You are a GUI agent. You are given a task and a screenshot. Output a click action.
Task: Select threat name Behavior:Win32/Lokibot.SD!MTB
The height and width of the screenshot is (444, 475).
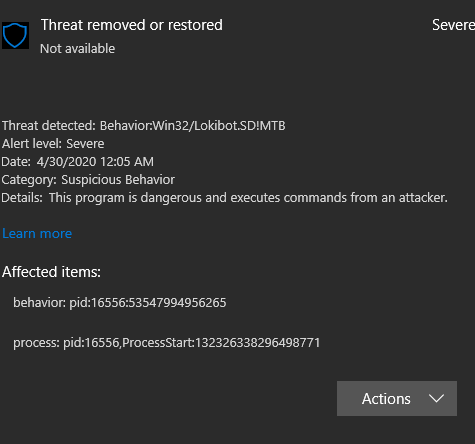tap(193, 126)
